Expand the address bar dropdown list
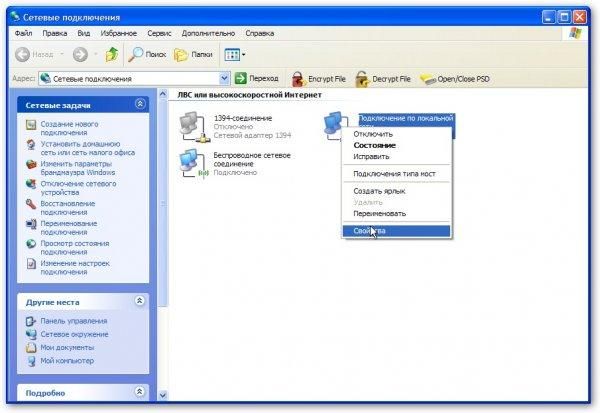 coord(225,78)
